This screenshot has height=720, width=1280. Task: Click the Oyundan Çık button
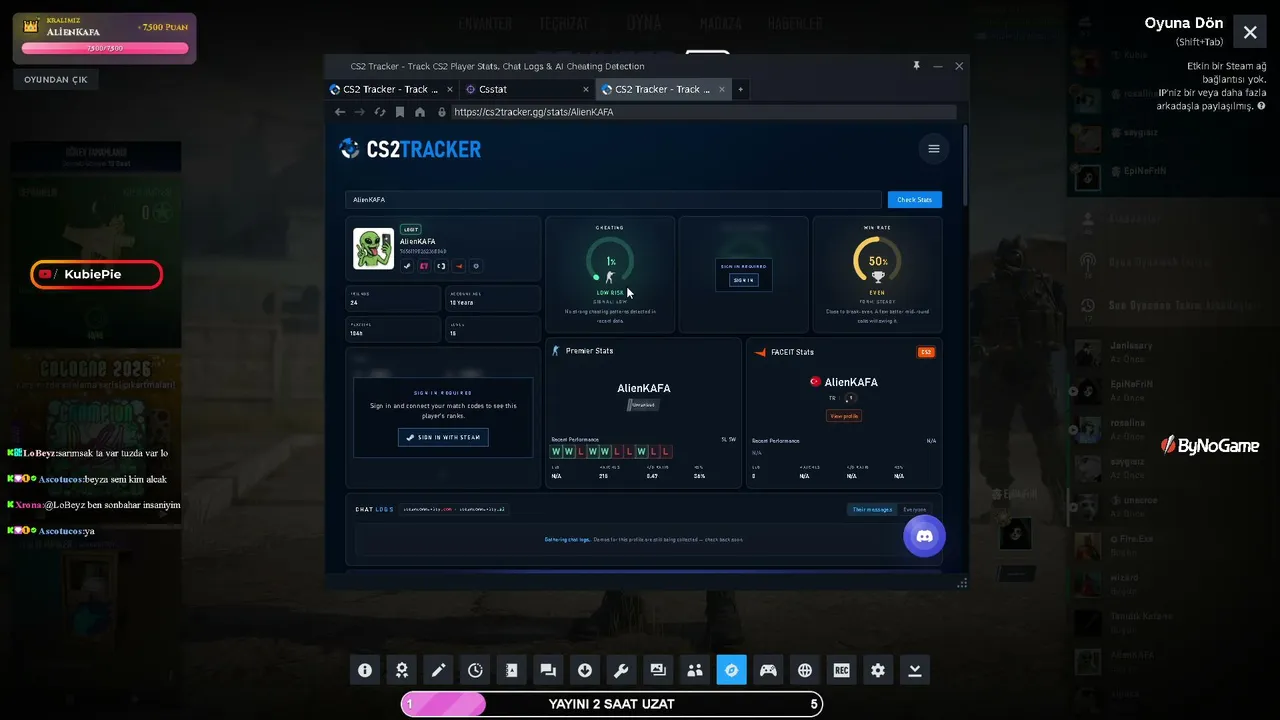point(56,80)
